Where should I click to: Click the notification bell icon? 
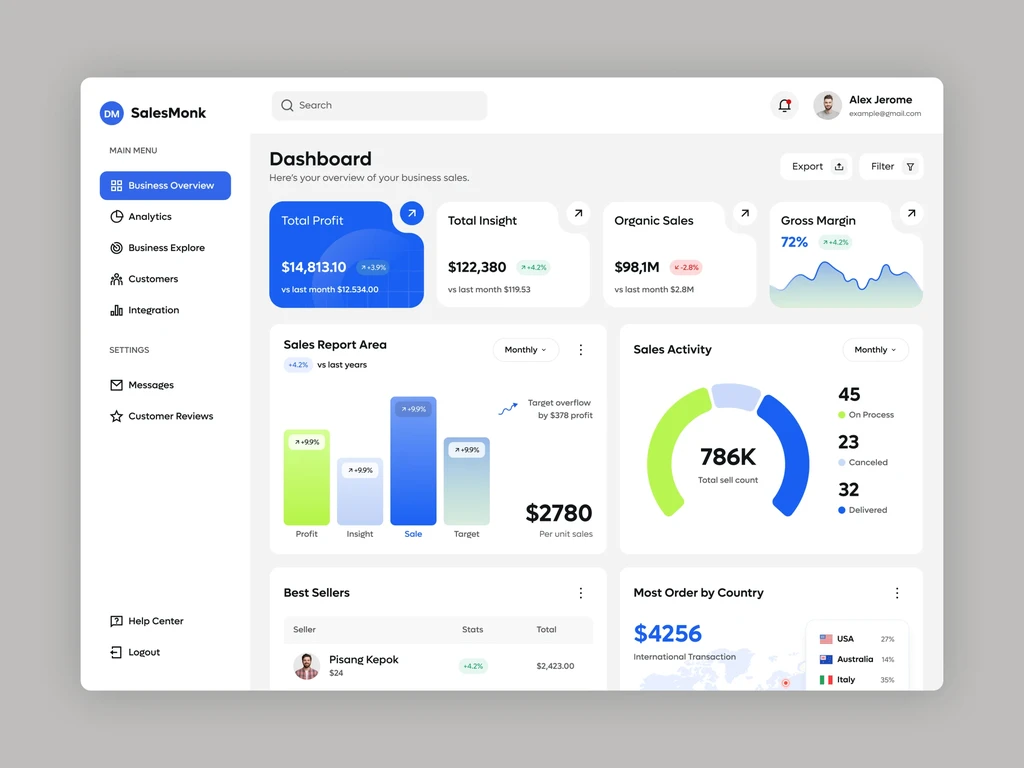784,105
